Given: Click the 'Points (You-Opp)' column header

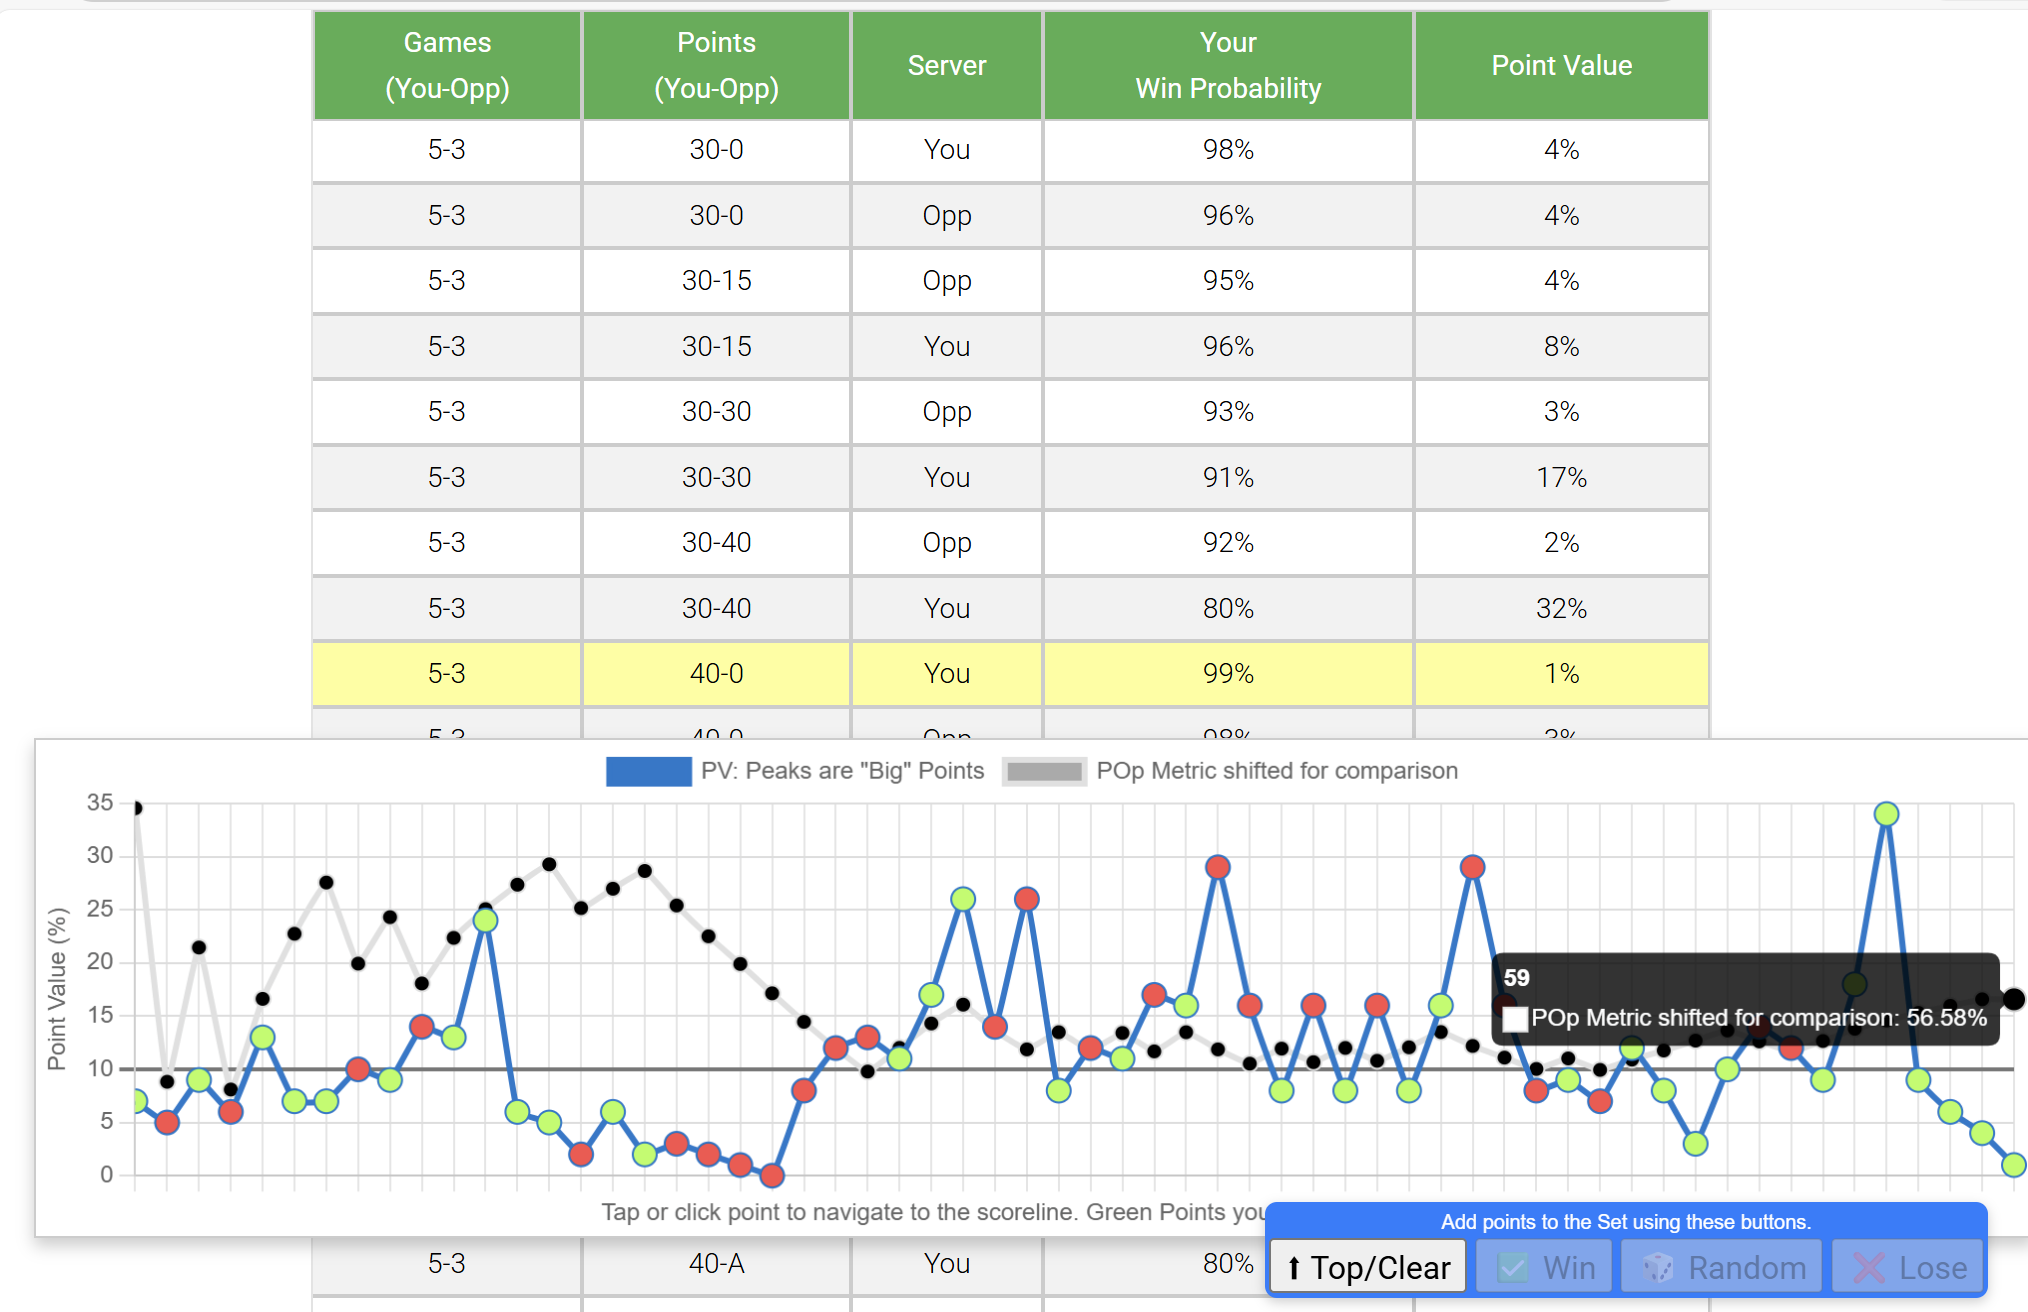Looking at the screenshot, I should [x=716, y=66].
